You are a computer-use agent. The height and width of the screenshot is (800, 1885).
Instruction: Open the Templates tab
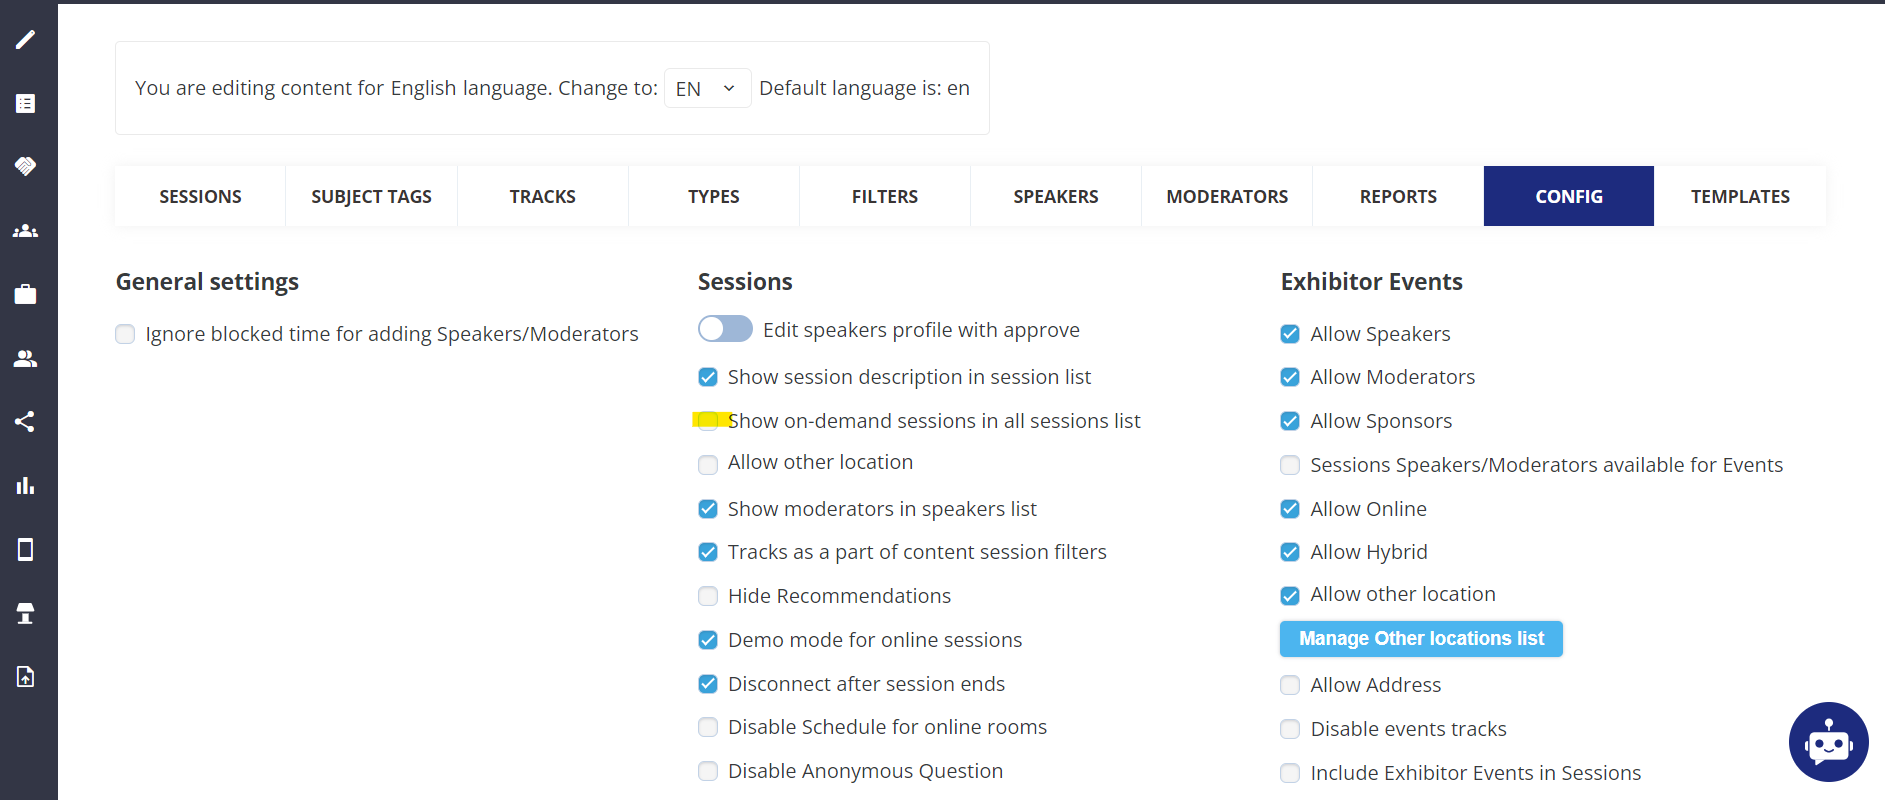click(x=1740, y=196)
